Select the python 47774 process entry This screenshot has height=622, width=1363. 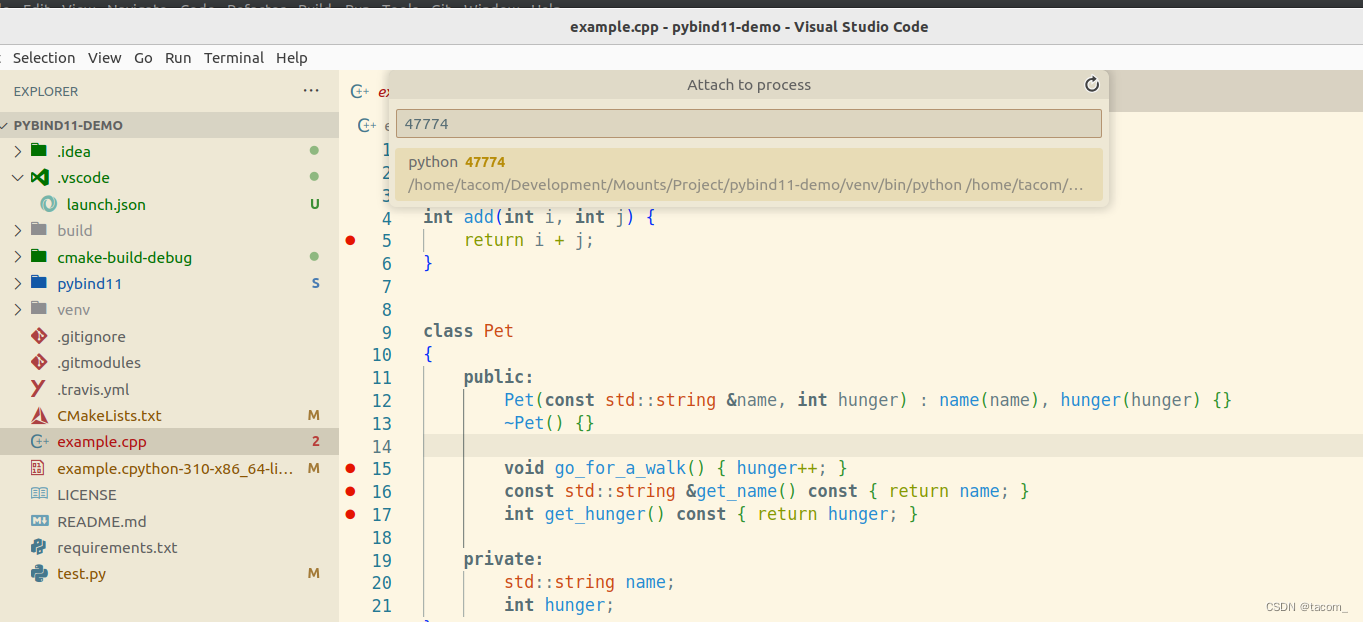point(749,174)
